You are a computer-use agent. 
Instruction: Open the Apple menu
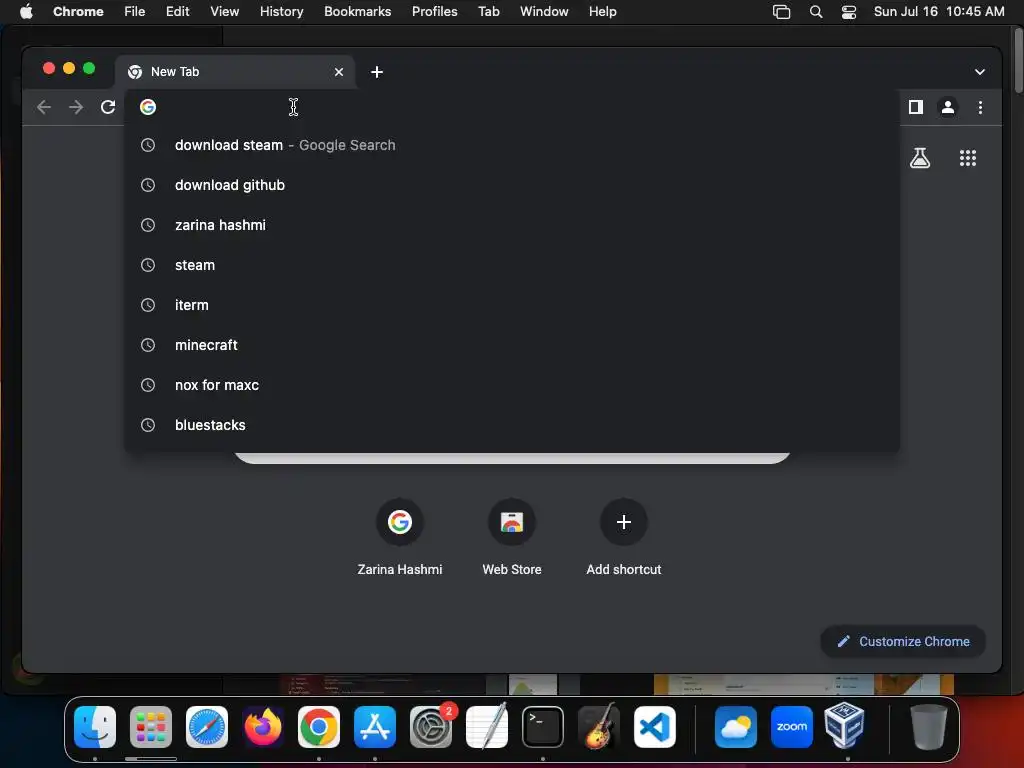click(x=26, y=11)
